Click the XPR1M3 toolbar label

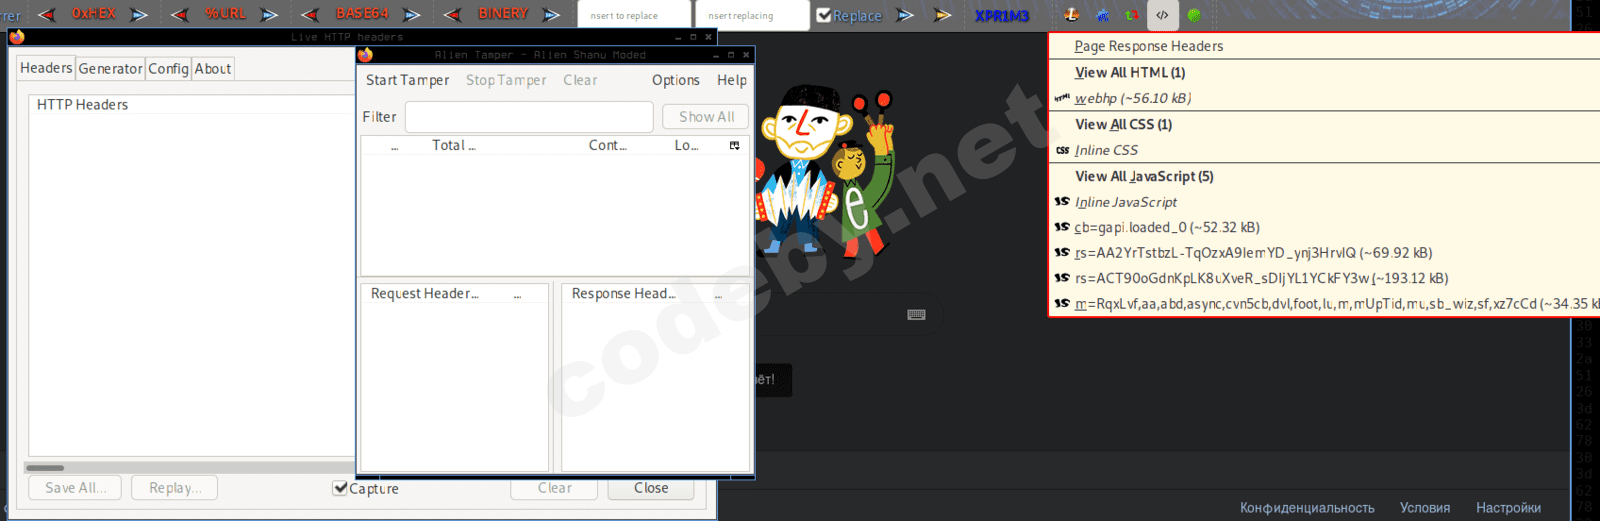pos(1002,16)
